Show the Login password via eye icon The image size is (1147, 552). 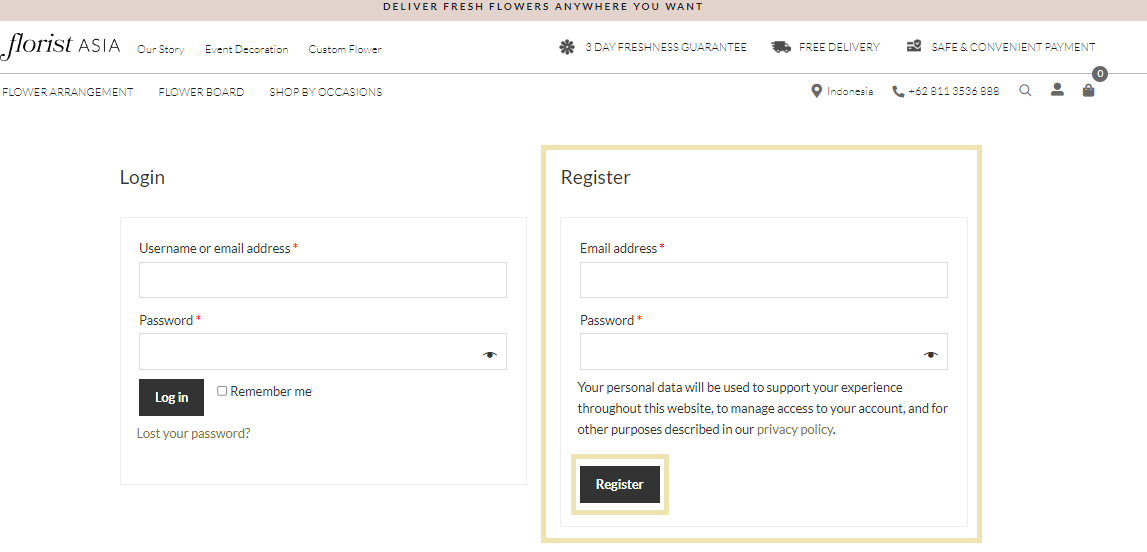(489, 355)
